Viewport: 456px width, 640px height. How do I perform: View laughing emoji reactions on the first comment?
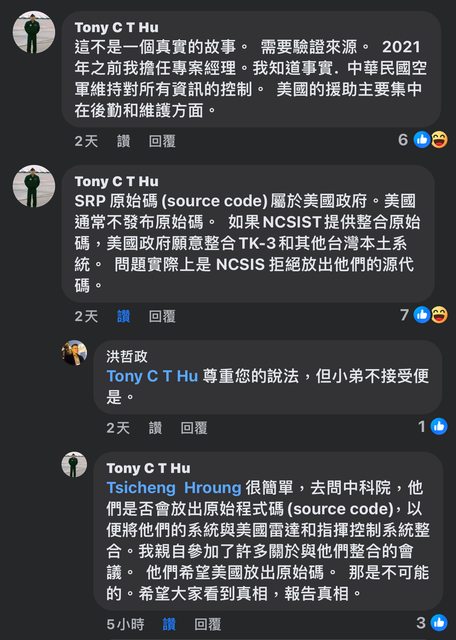click(440, 140)
